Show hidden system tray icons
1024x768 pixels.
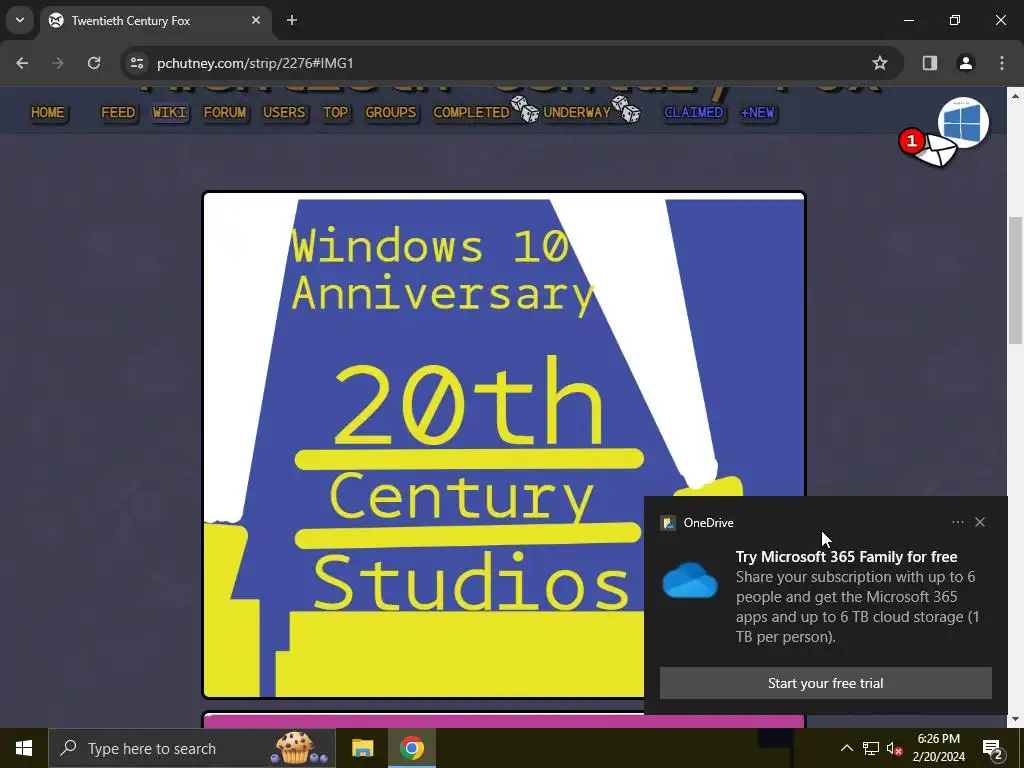click(846, 748)
